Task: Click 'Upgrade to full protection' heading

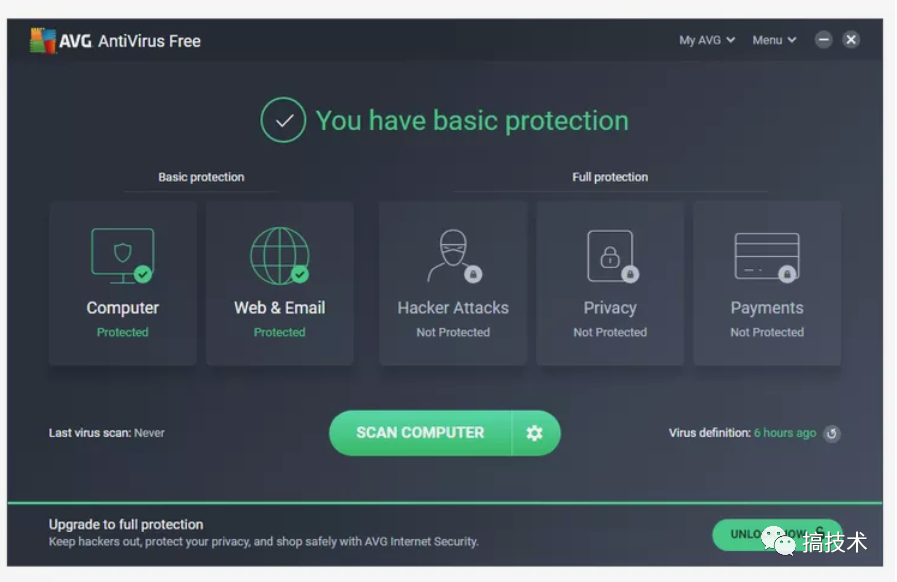Action: tap(126, 525)
